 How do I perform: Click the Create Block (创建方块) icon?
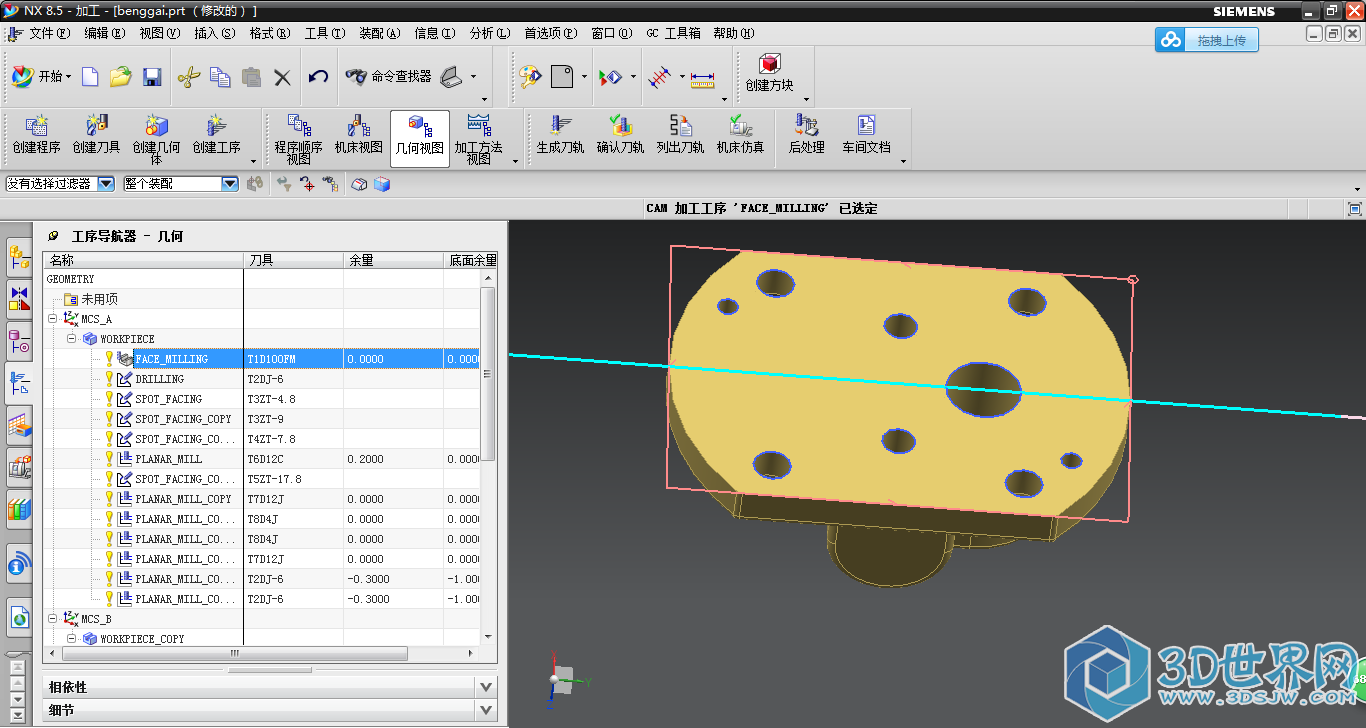[x=769, y=74]
